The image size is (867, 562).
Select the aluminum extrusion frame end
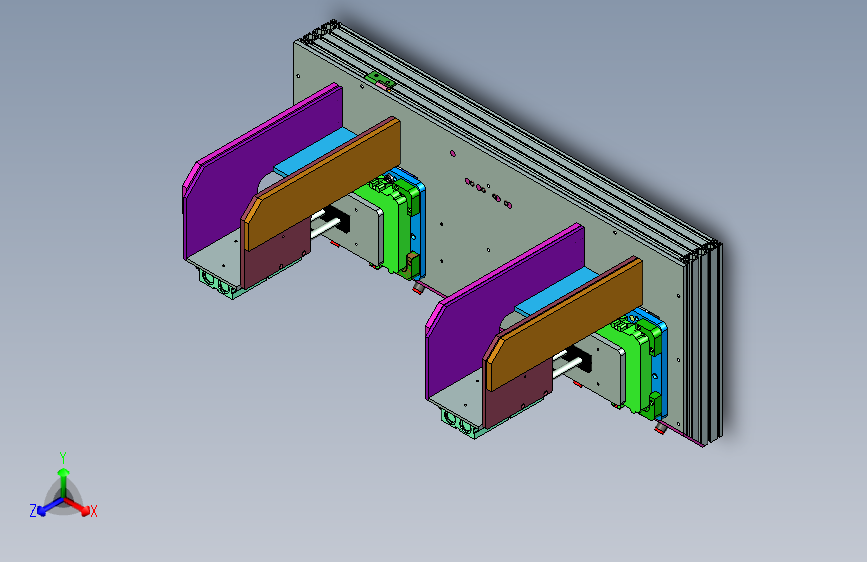tap(703, 343)
